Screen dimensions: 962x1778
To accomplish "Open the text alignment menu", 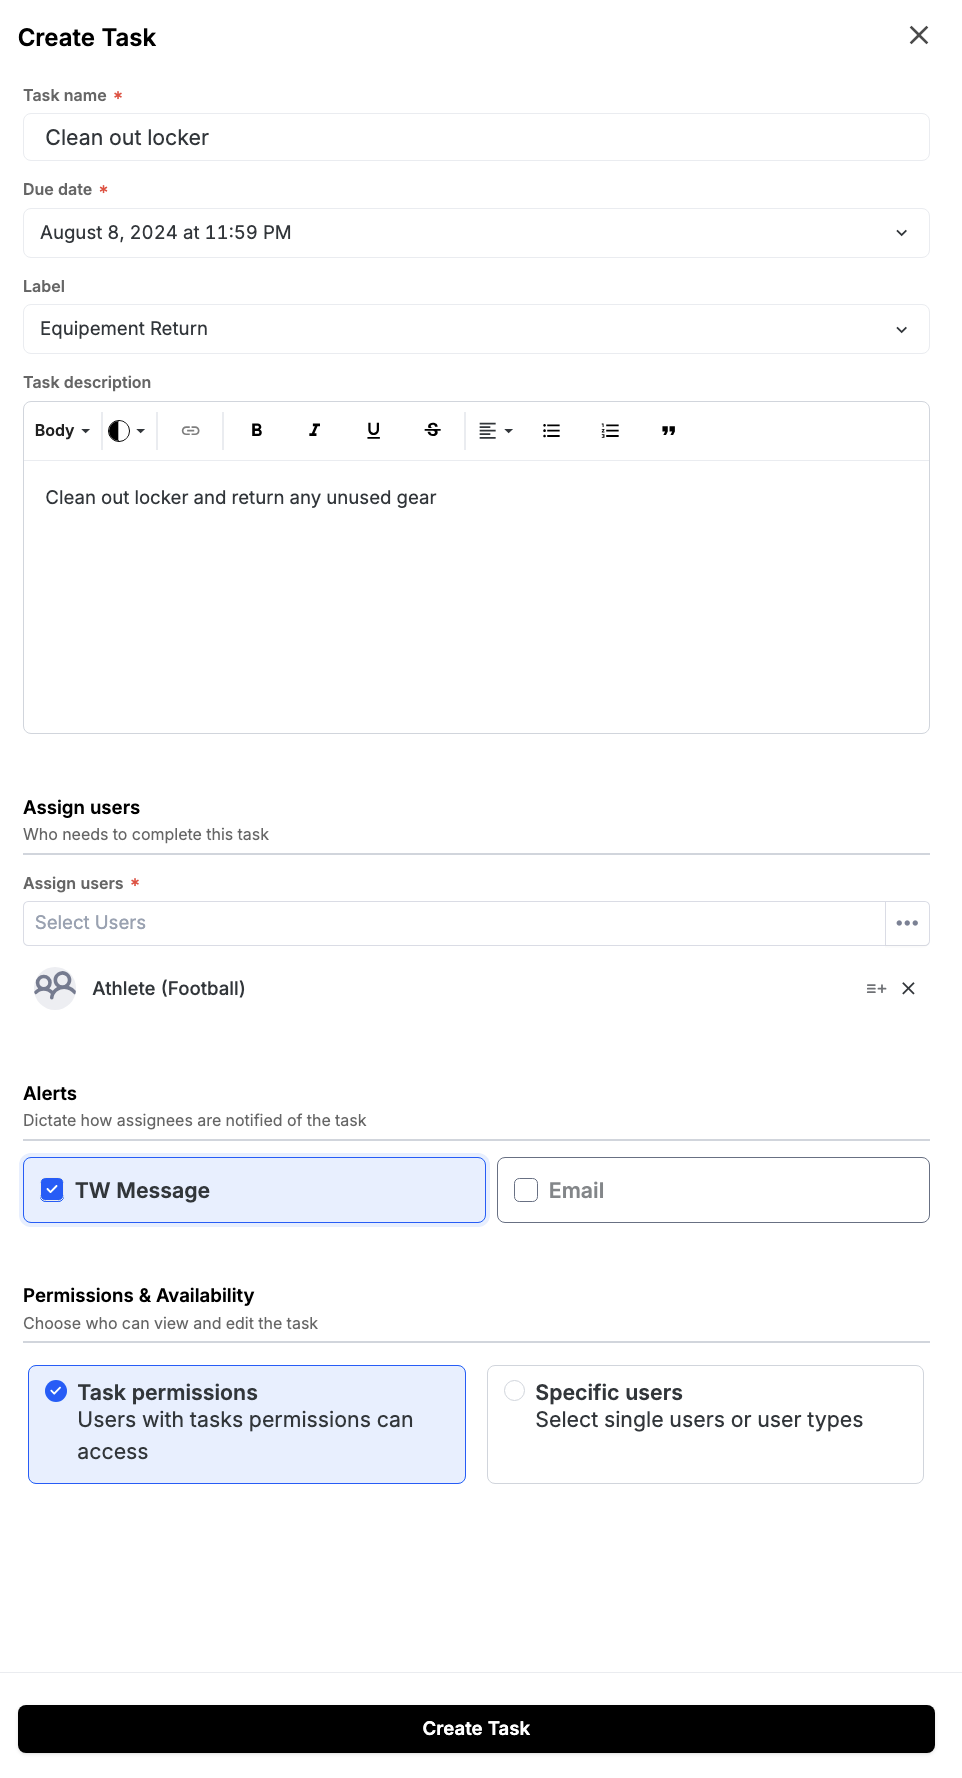I will tap(495, 431).
